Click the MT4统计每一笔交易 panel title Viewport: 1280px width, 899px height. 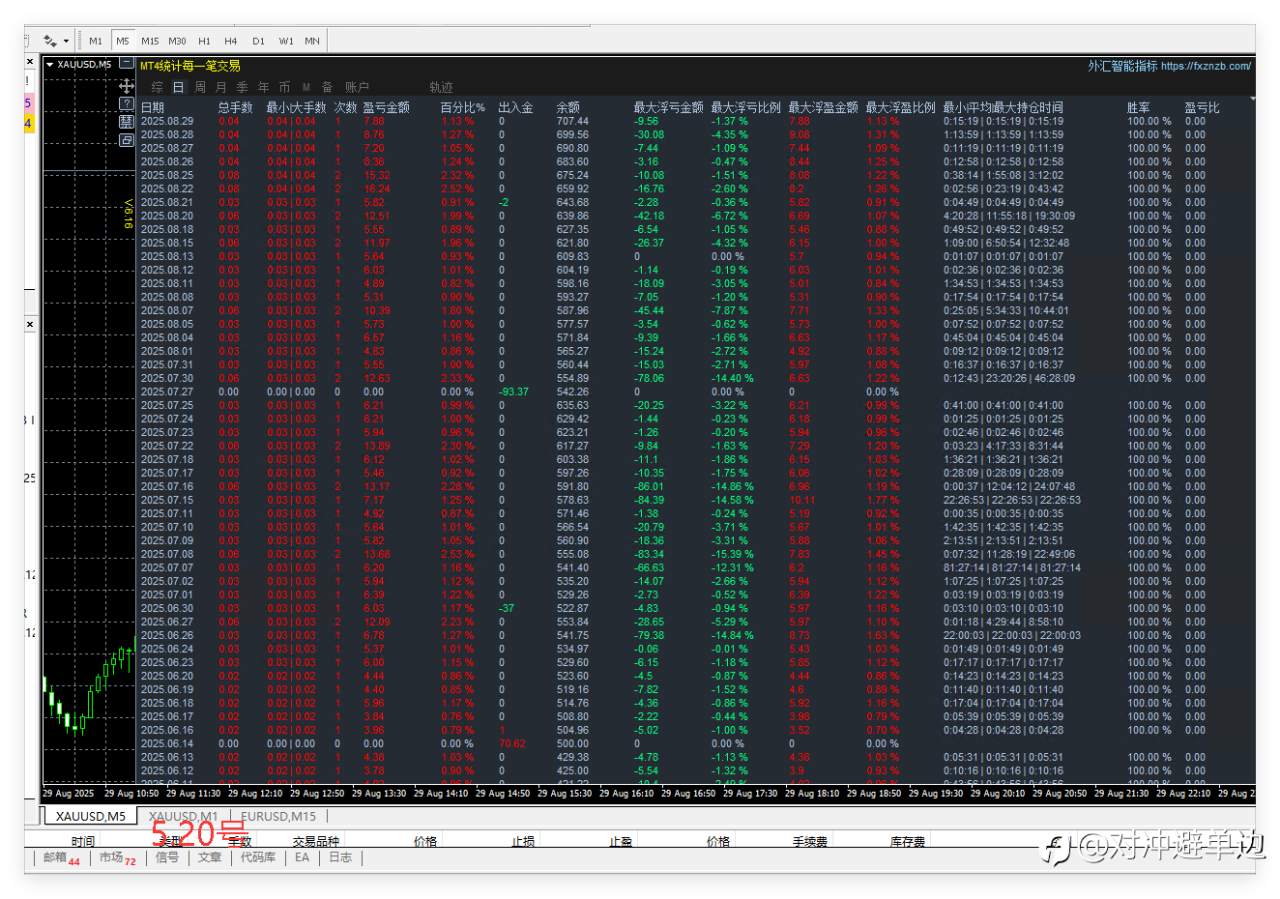pyautogui.click(x=190, y=66)
